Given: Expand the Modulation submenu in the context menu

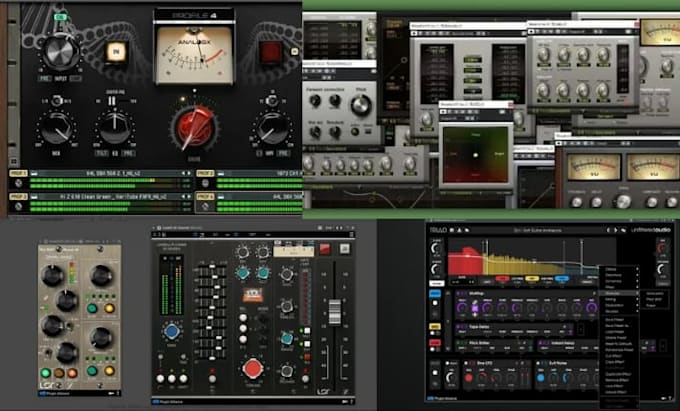Looking at the screenshot, I should [x=618, y=305].
